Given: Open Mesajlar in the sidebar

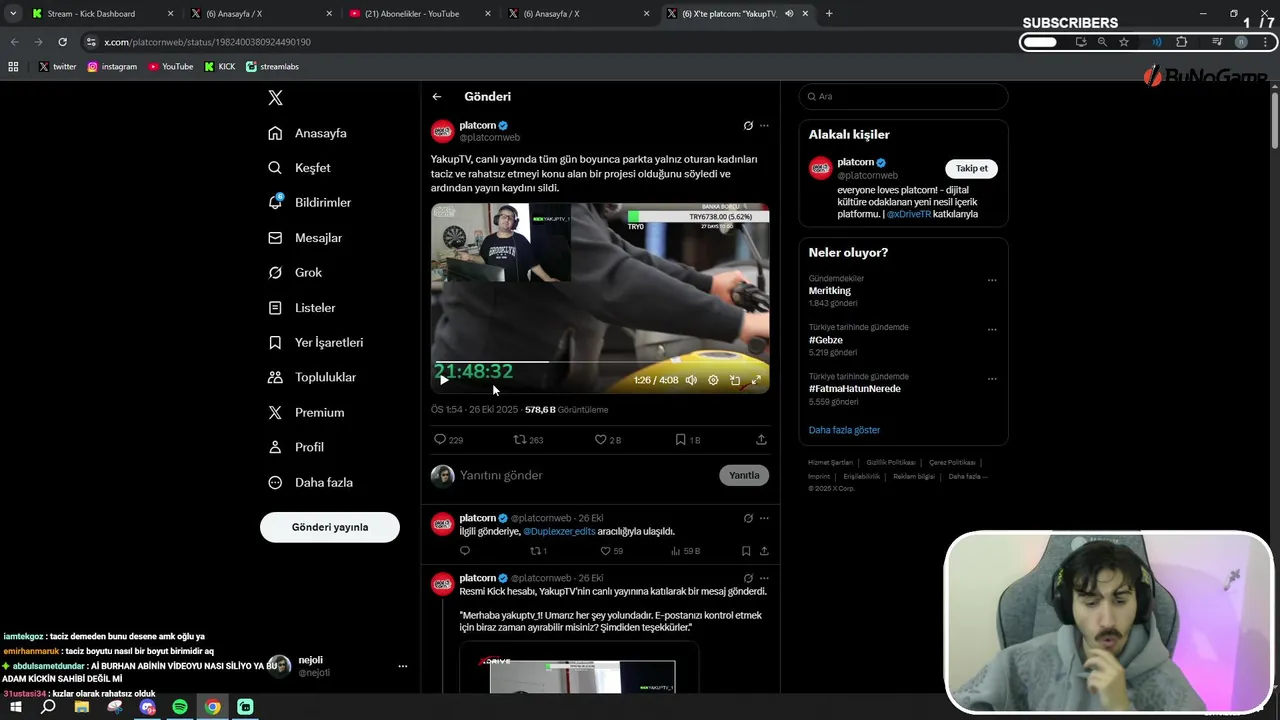Looking at the screenshot, I should pyautogui.click(x=305, y=238).
